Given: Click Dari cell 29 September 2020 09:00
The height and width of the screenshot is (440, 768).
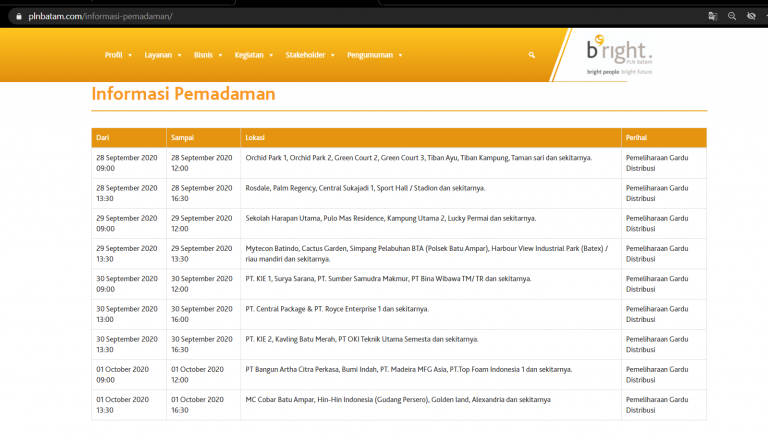Looking at the screenshot, I should click(x=127, y=223).
